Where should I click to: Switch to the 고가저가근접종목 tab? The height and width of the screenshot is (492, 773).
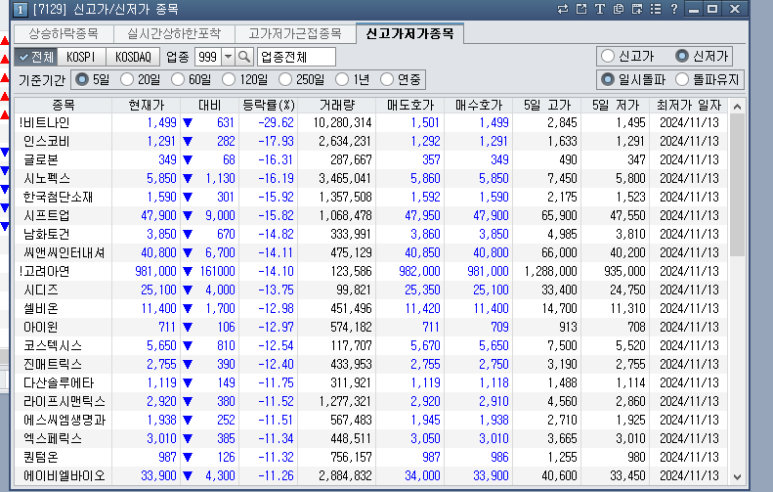(x=295, y=34)
